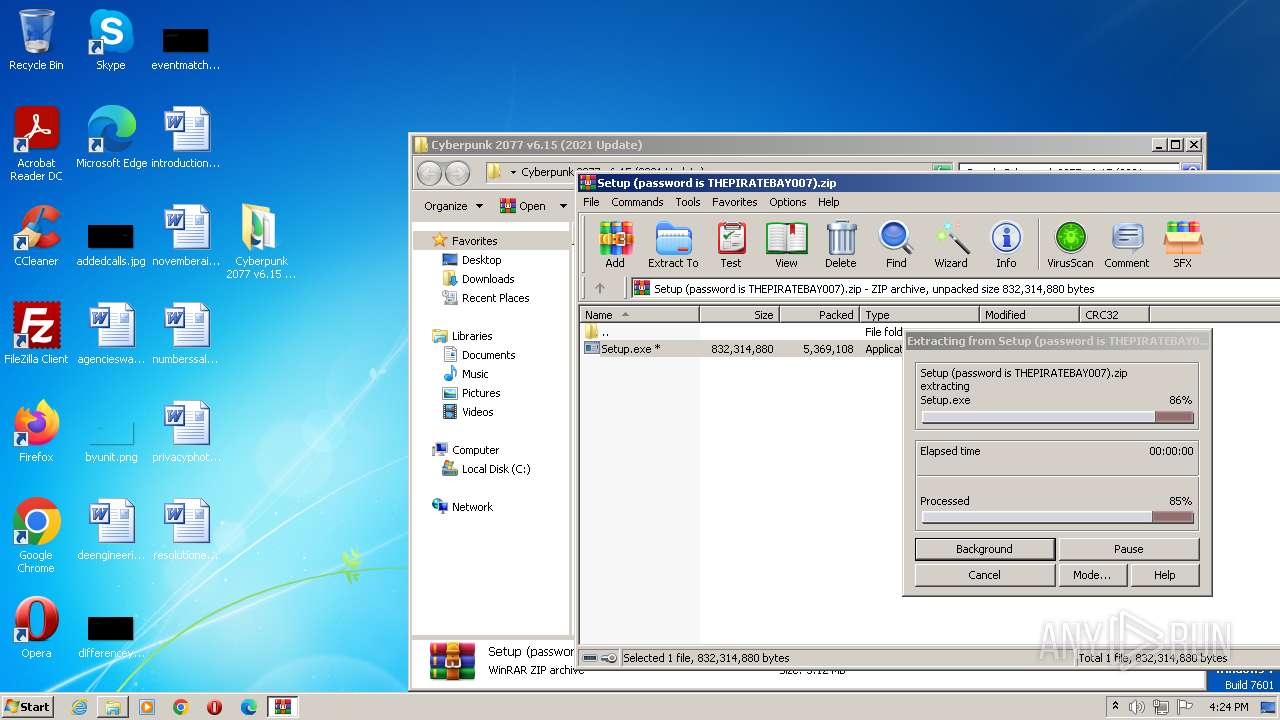Image resolution: width=1280 pixels, height=720 pixels.
Task: Sort by Size column header
Action: tap(739, 314)
